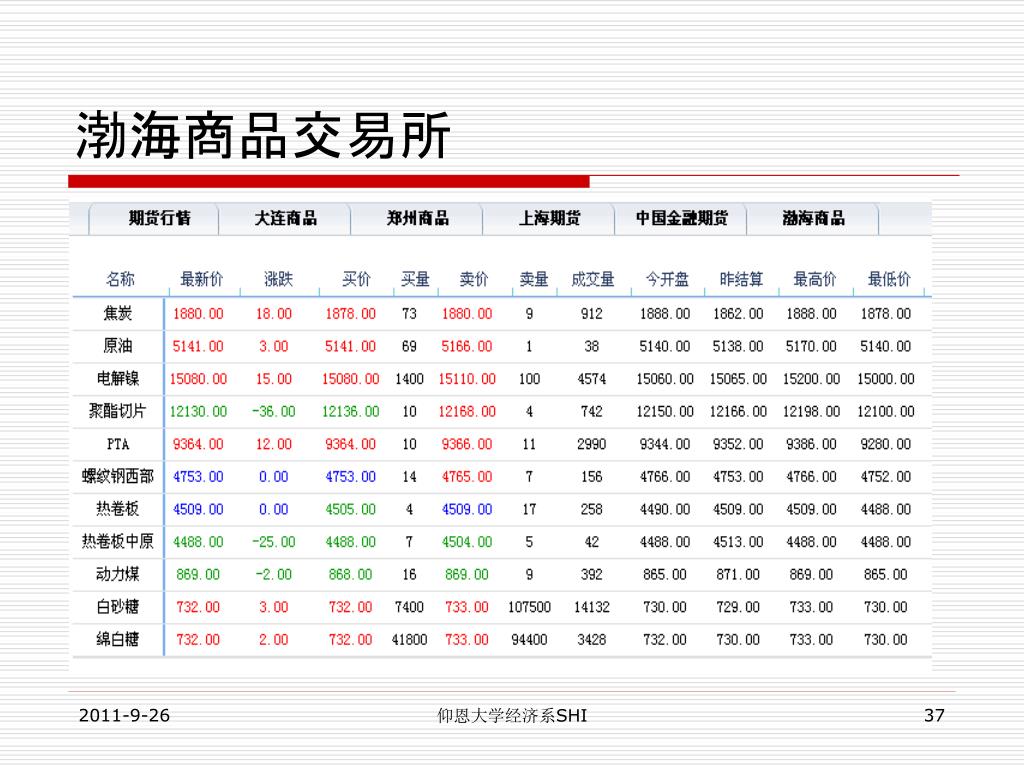Image resolution: width=1024 pixels, height=768 pixels.
Task: Click the 买价 column header
Action: click(x=356, y=280)
